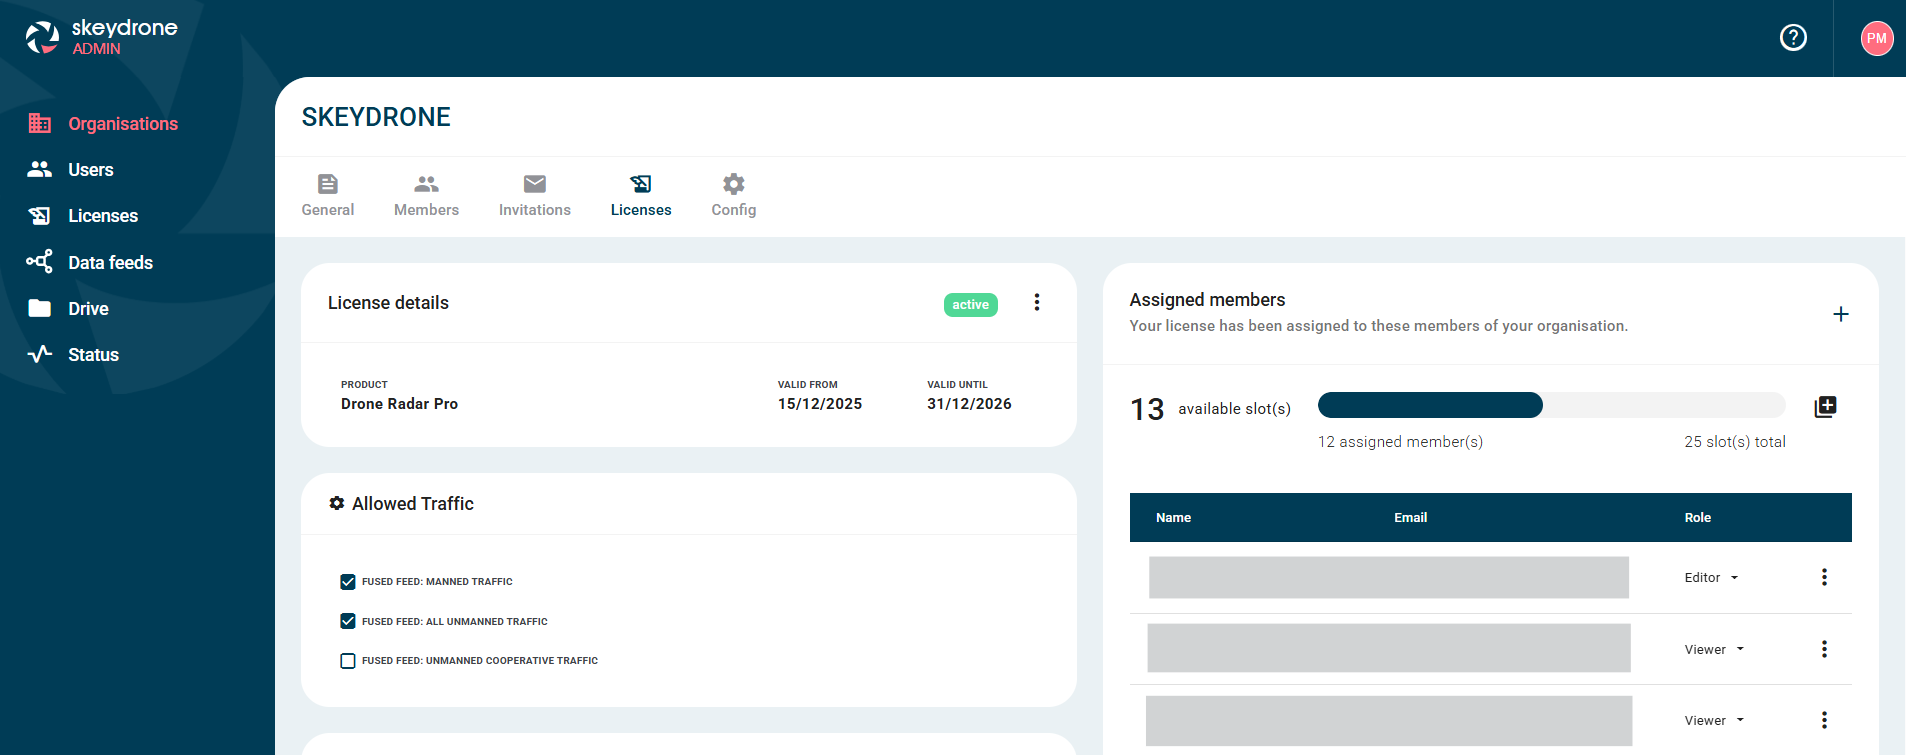Expand the last Viewer role dropdown
The width and height of the screenshot is (1906, 755).
click(x=1714, y=721)
